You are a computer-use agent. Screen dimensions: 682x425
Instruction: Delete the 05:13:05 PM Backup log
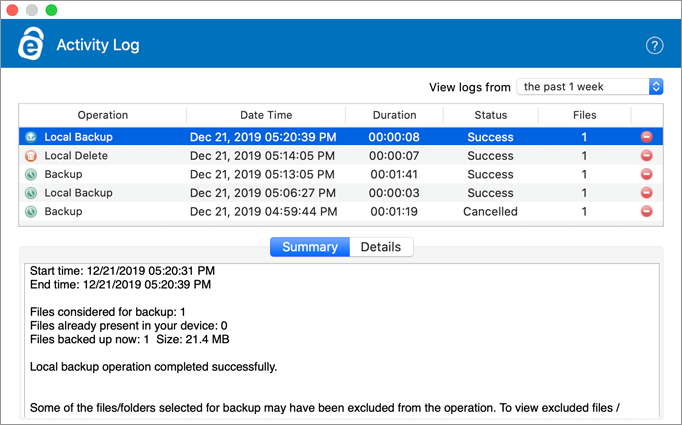(x=646, y=174)
